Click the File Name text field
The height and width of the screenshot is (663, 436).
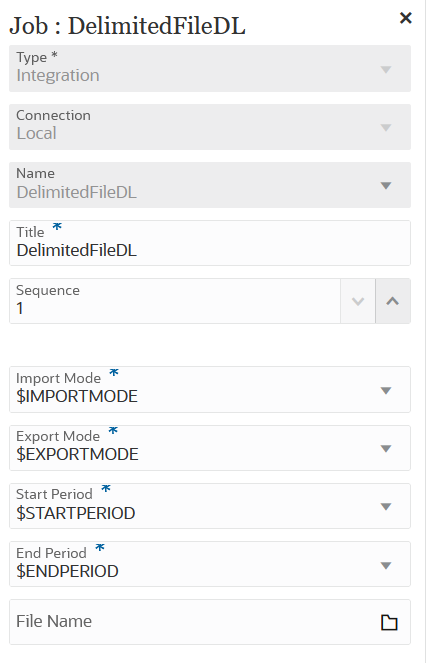(x=193, y=622)
